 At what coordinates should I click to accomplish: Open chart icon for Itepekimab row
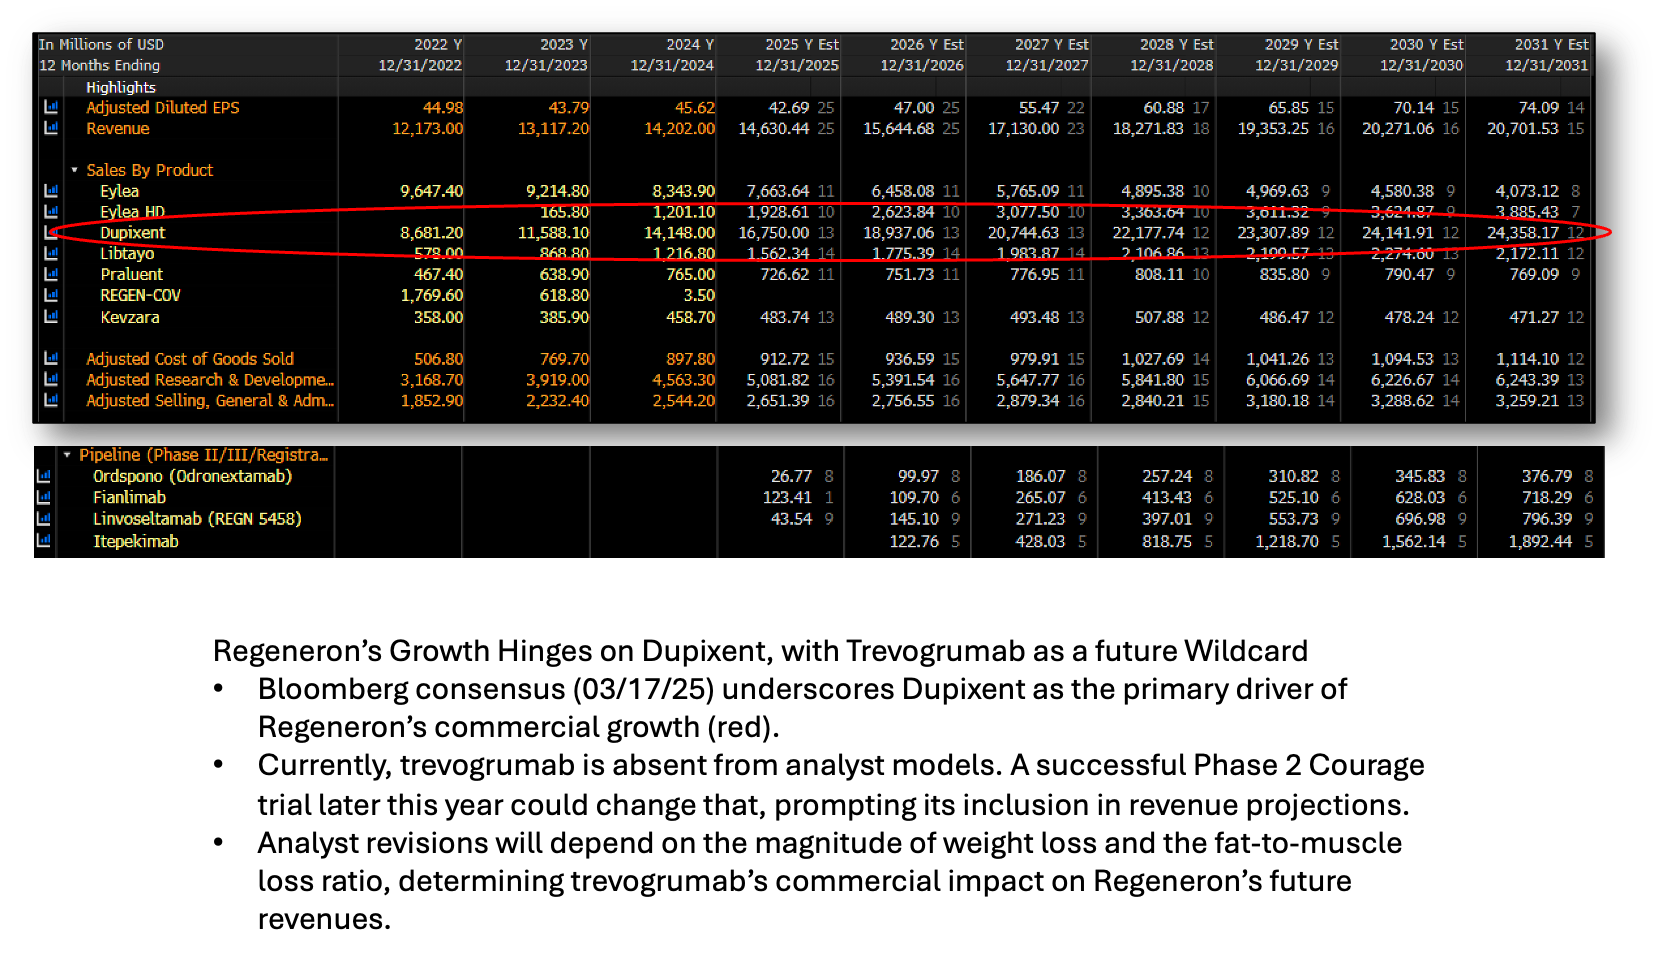coord(43,541)
